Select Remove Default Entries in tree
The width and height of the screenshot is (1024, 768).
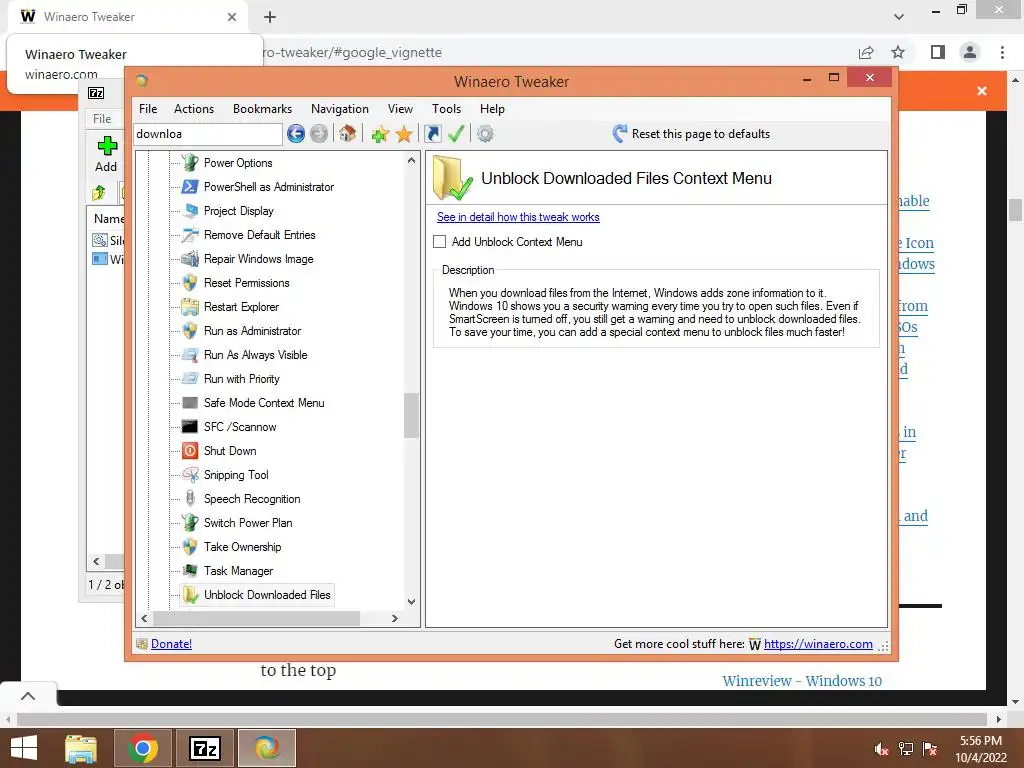click(259, 235)
